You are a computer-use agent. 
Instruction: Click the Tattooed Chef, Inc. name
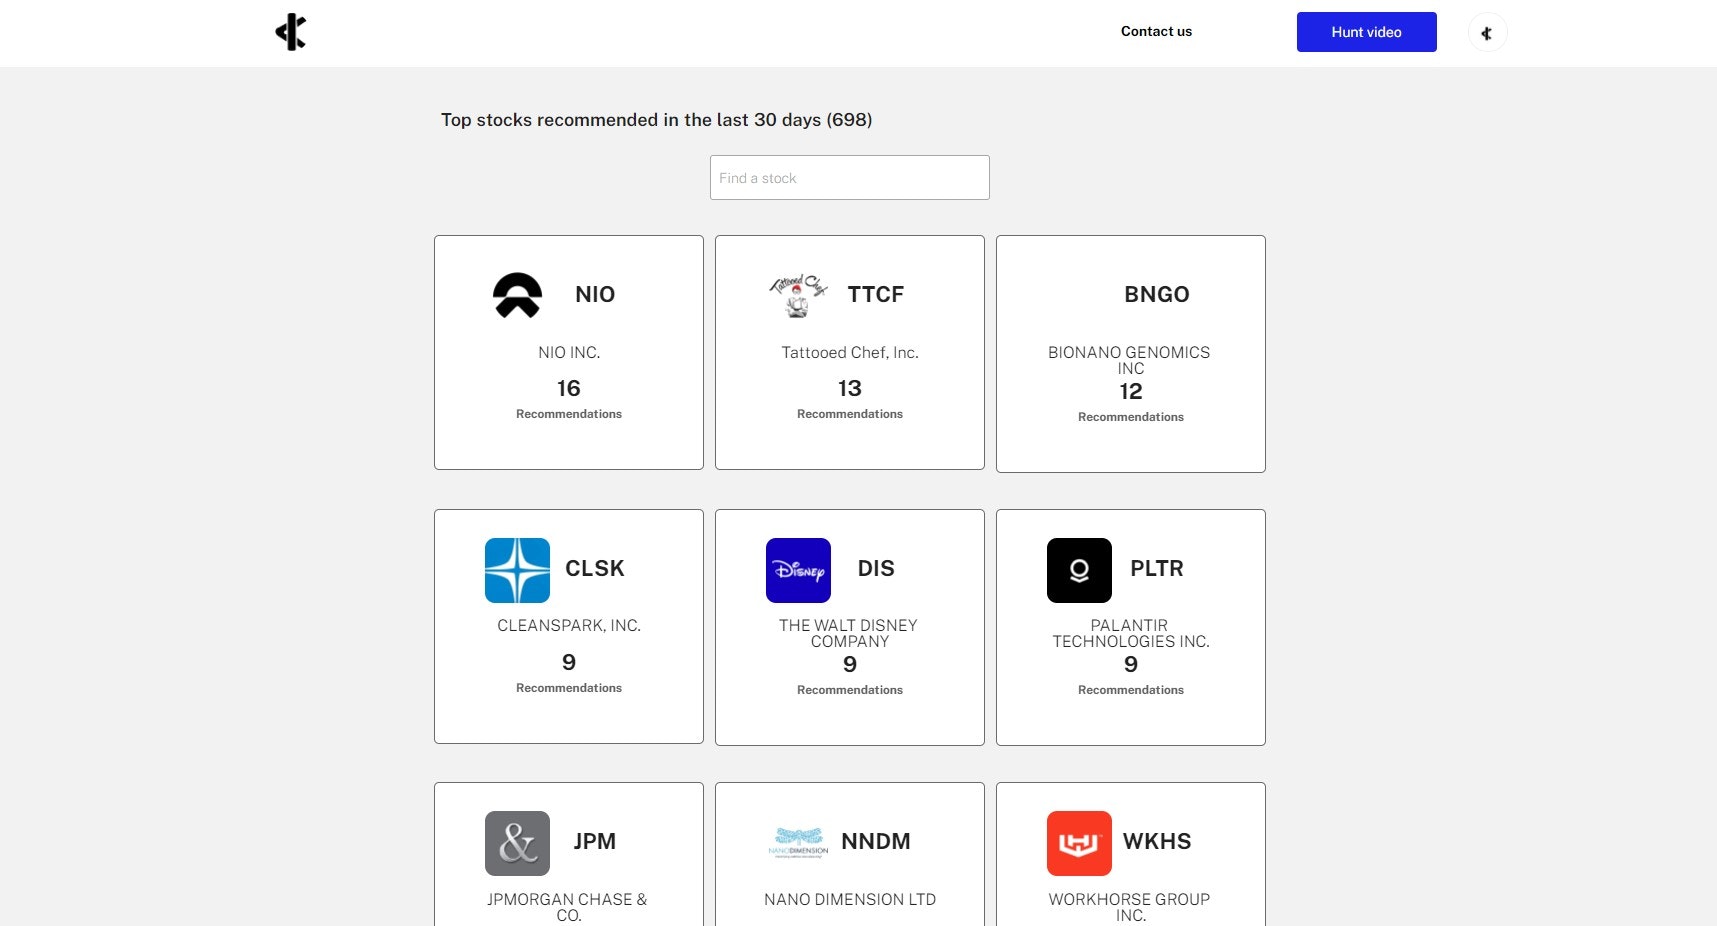tap(850, 352)
